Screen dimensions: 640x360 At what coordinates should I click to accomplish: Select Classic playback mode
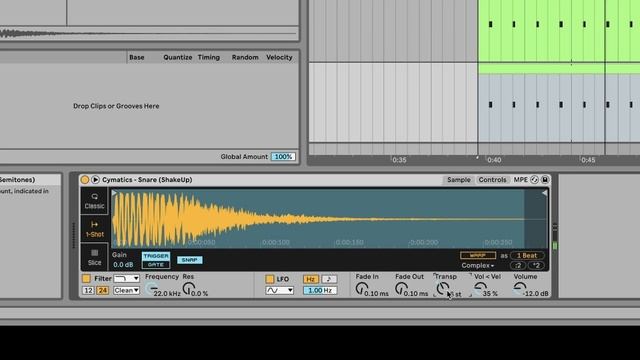tap(94, 201)
